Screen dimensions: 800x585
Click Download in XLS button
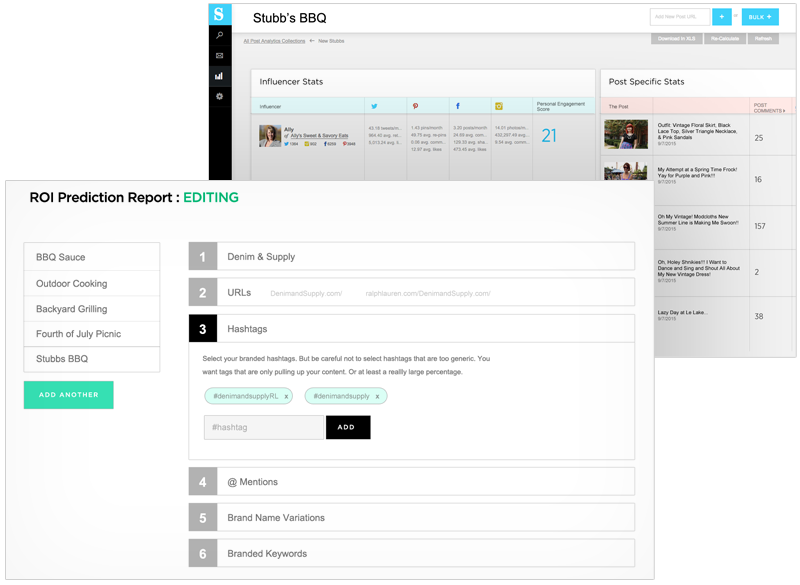[x=677, y=39]
